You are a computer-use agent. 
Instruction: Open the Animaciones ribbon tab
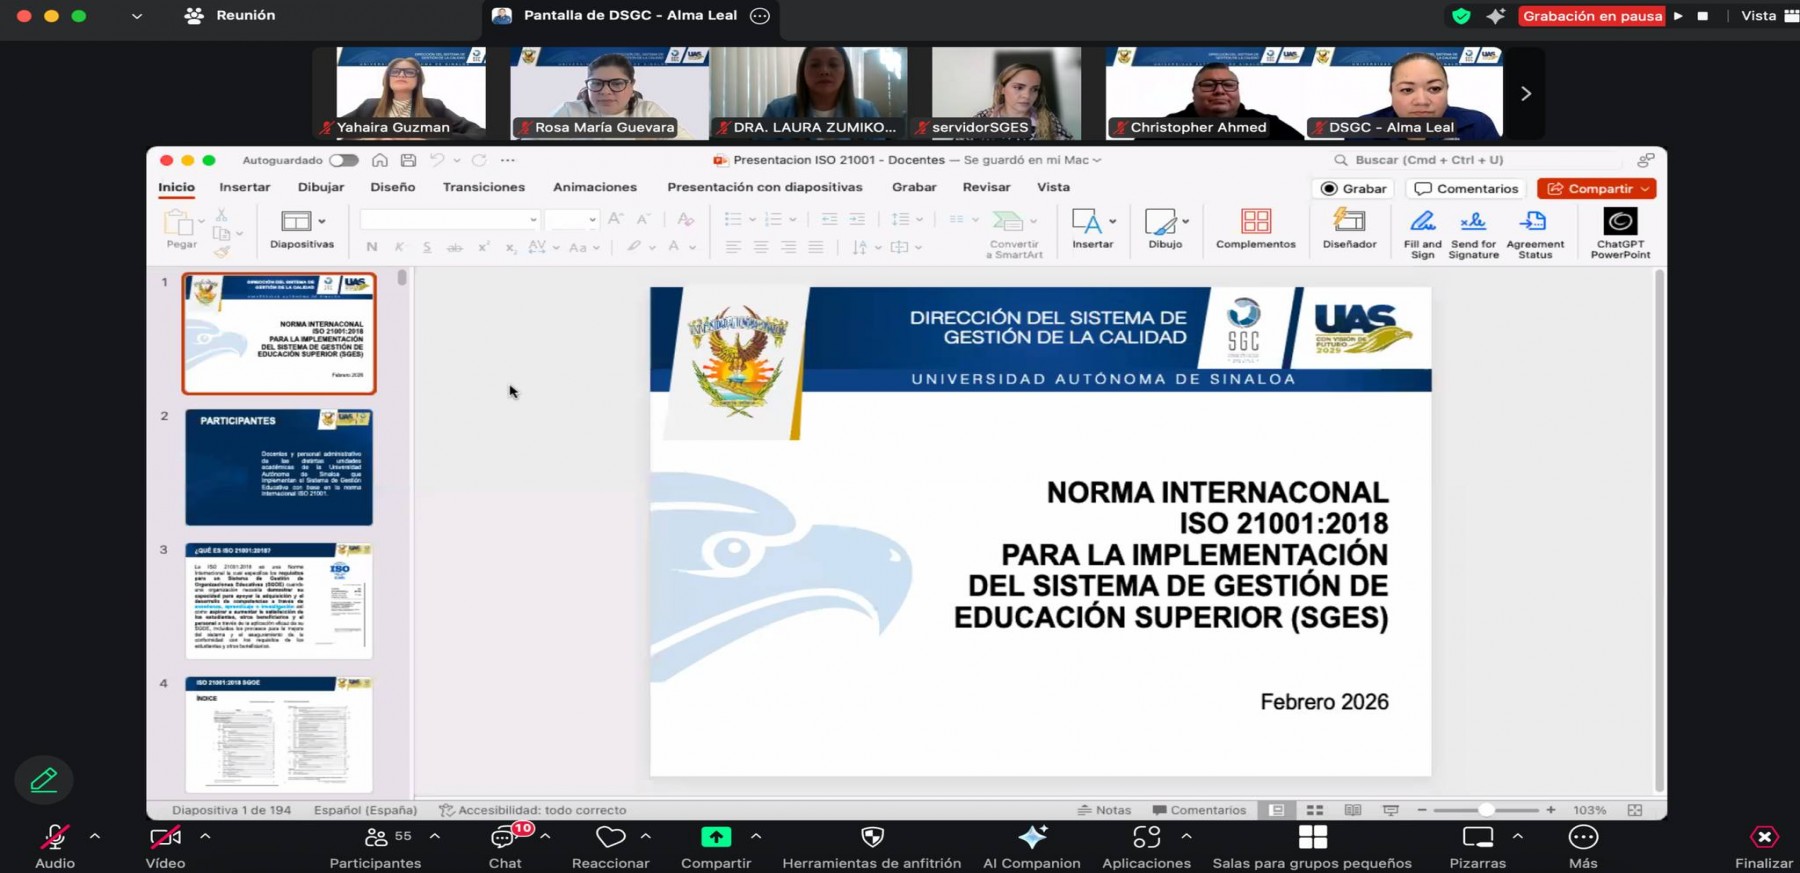[x=594, y=187]
